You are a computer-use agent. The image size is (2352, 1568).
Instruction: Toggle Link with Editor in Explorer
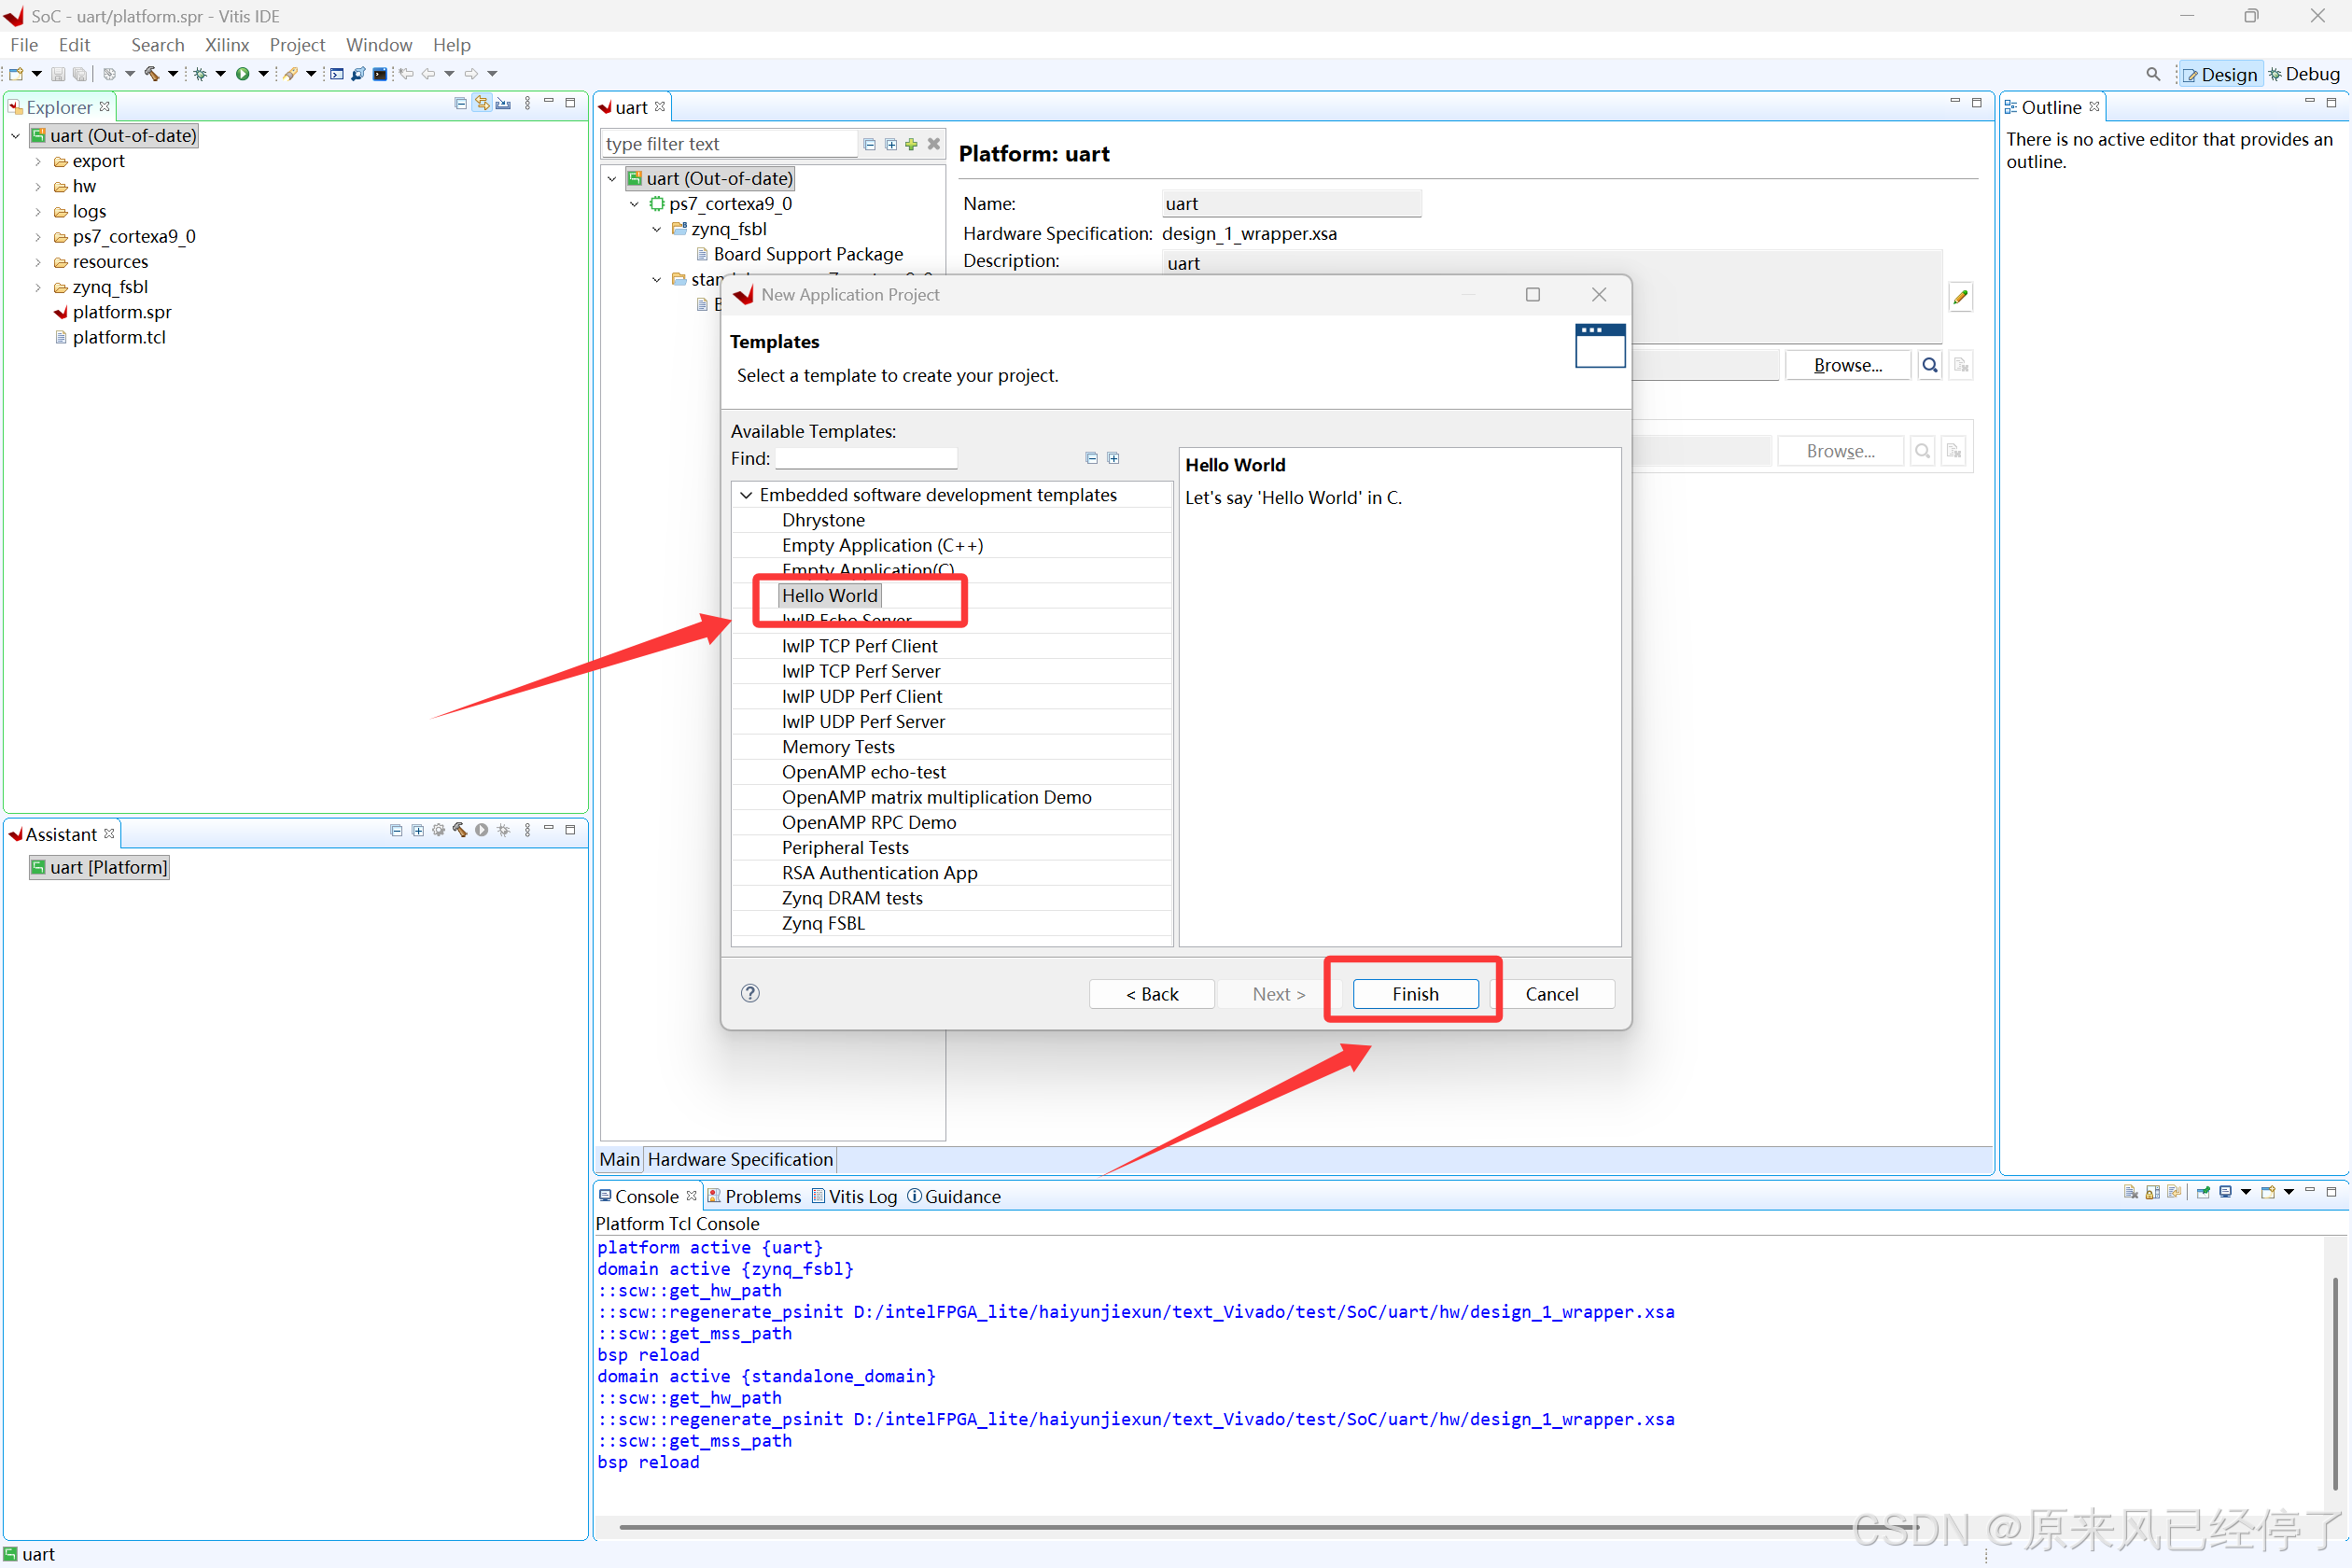pyautogui.click(x=482, y=104)
